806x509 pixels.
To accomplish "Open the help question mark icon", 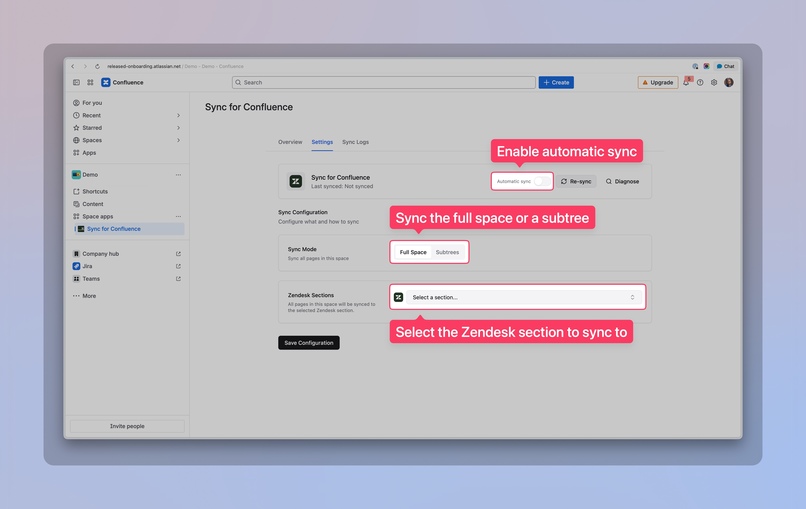I will (700, 82).
